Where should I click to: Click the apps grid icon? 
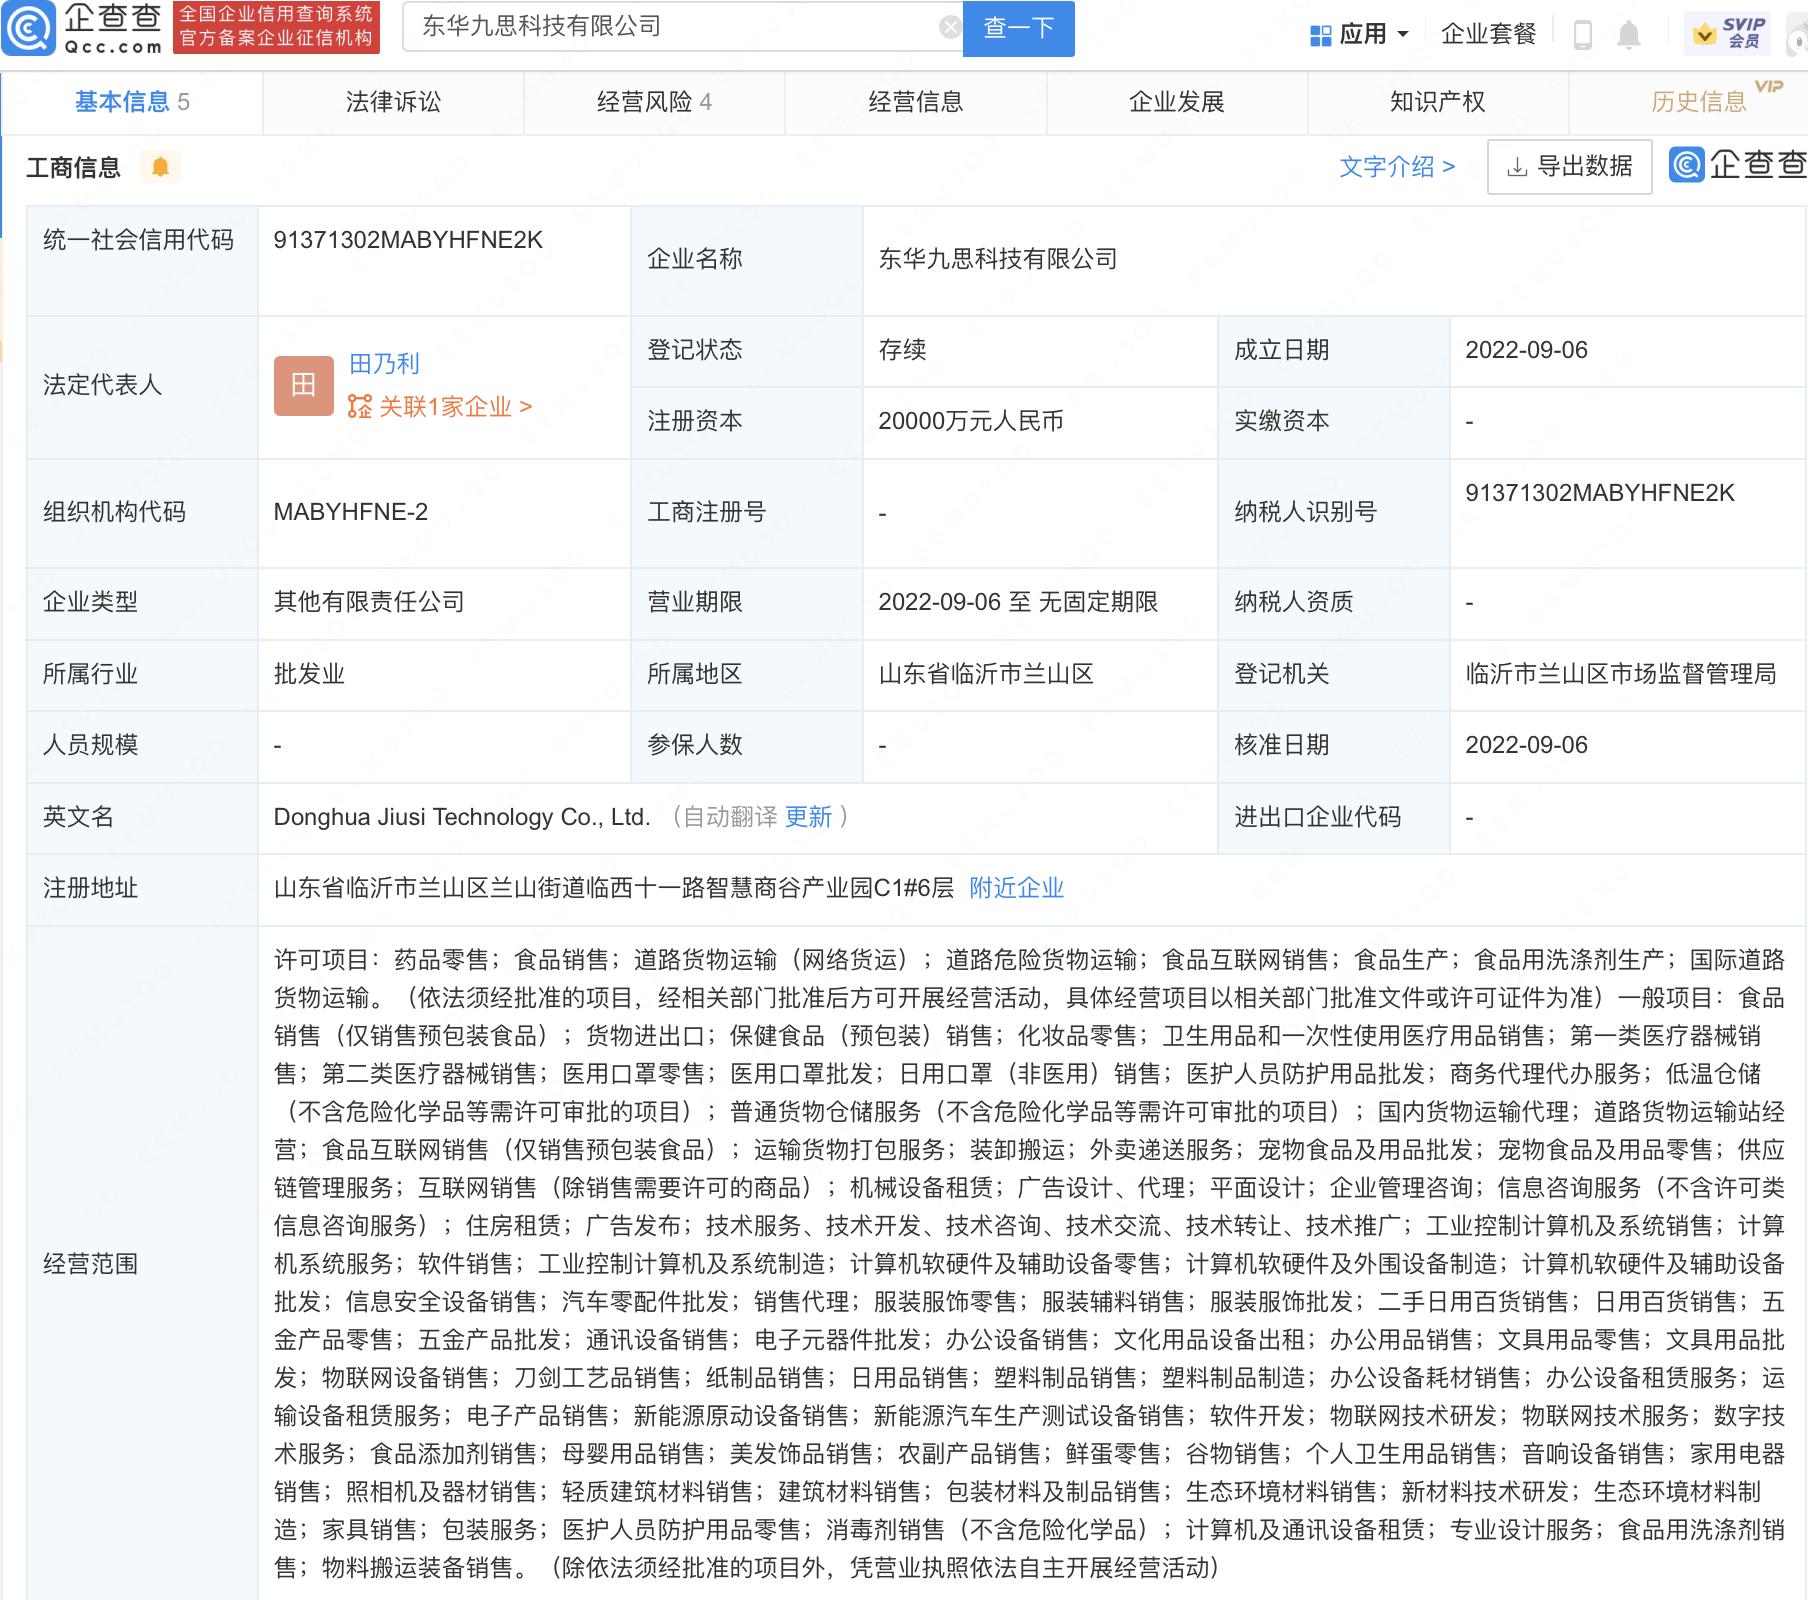[x=1320, y=35]
